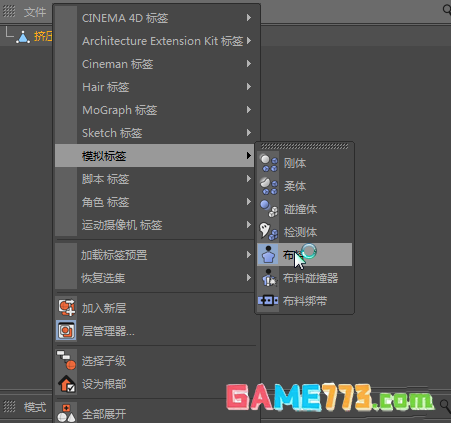Click the grip handle beside 模式 menu

click(9, 406)
